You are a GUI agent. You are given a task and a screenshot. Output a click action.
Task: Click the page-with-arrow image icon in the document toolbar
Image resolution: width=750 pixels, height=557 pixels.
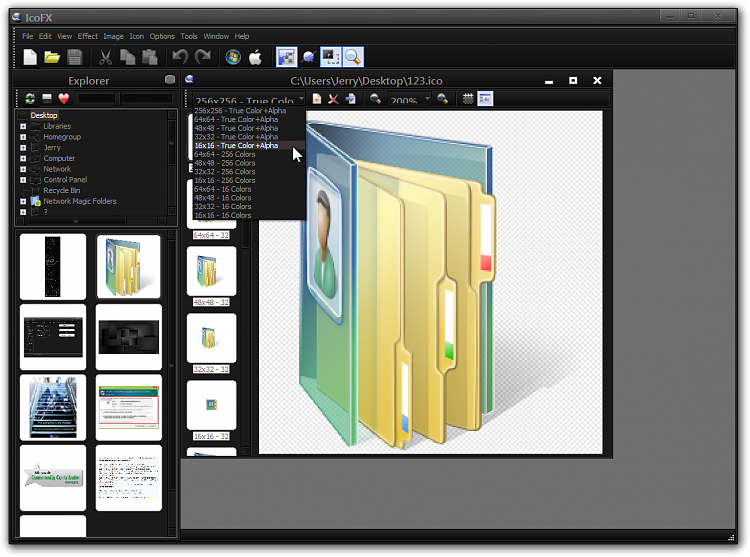coord(351,99)
